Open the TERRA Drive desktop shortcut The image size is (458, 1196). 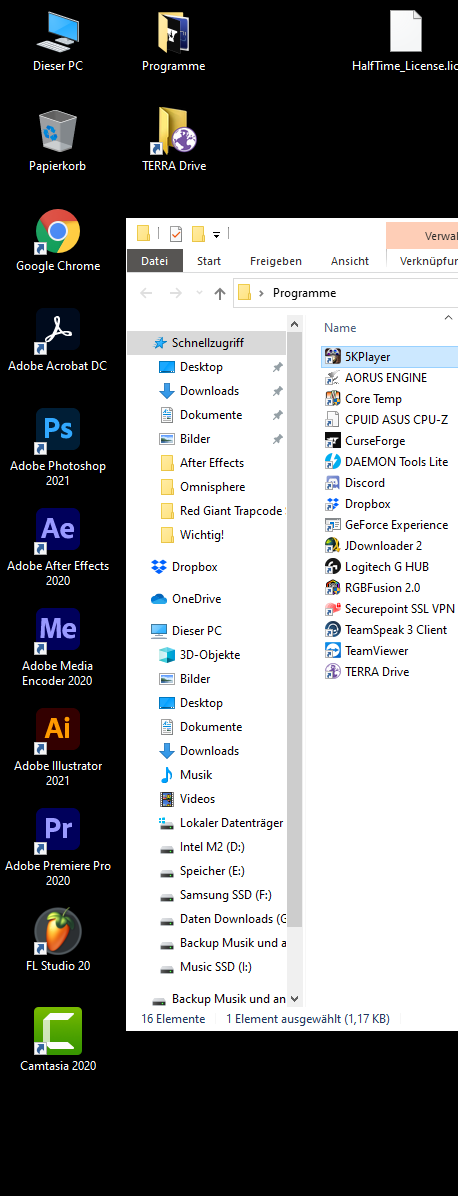(x=173, y=142)
